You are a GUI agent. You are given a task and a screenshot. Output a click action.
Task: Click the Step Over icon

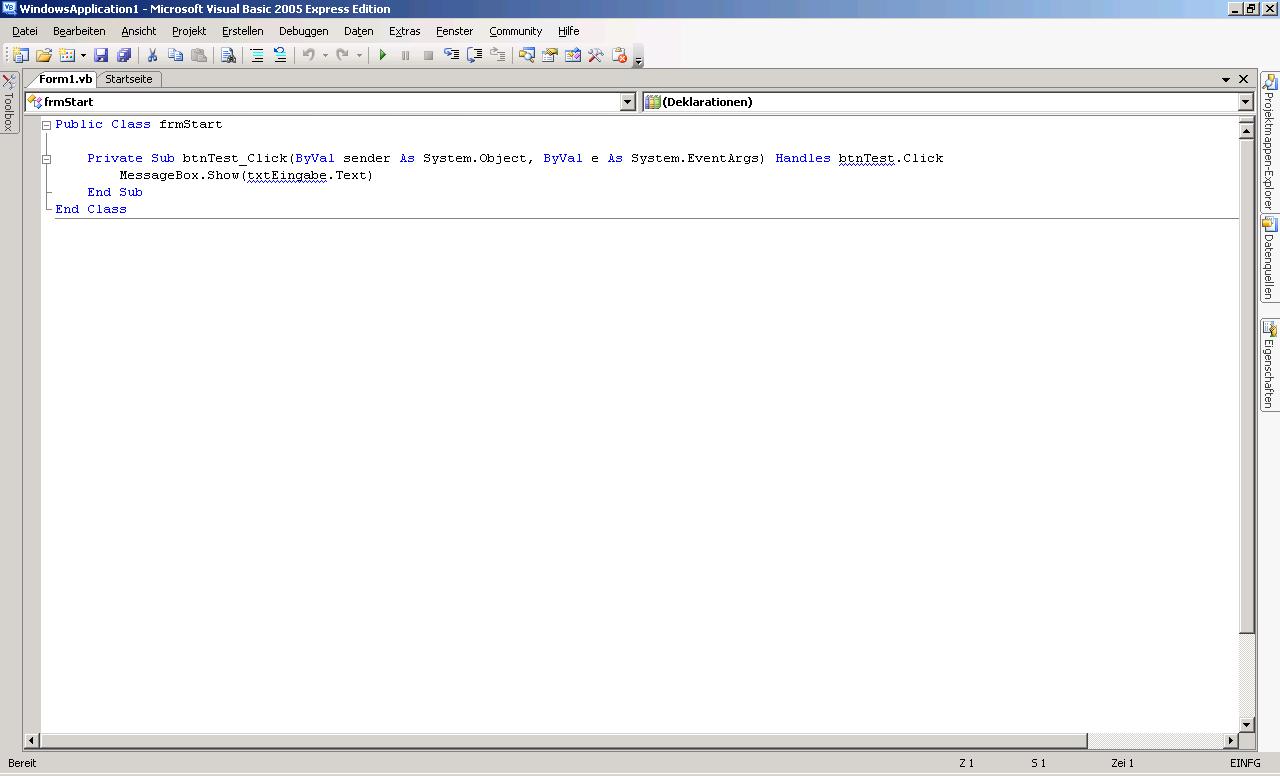click(474, 56)
